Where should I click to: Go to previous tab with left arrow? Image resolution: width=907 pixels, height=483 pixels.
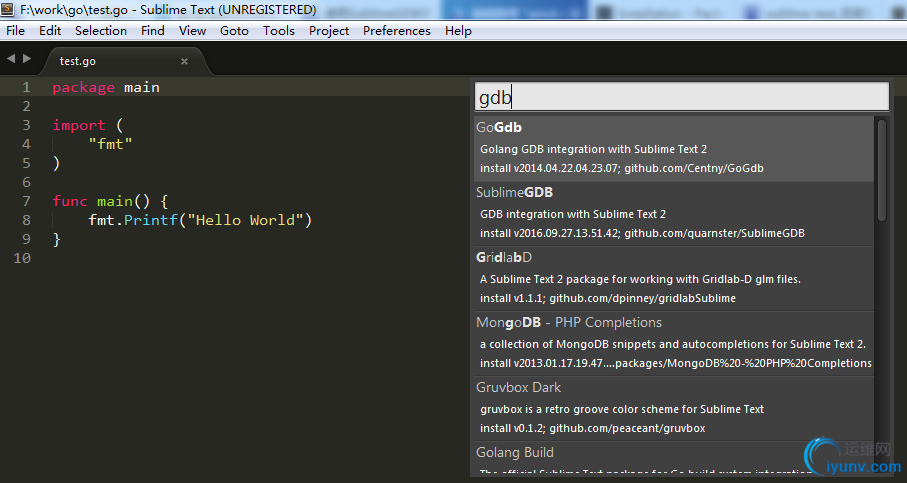click(10, 58)
